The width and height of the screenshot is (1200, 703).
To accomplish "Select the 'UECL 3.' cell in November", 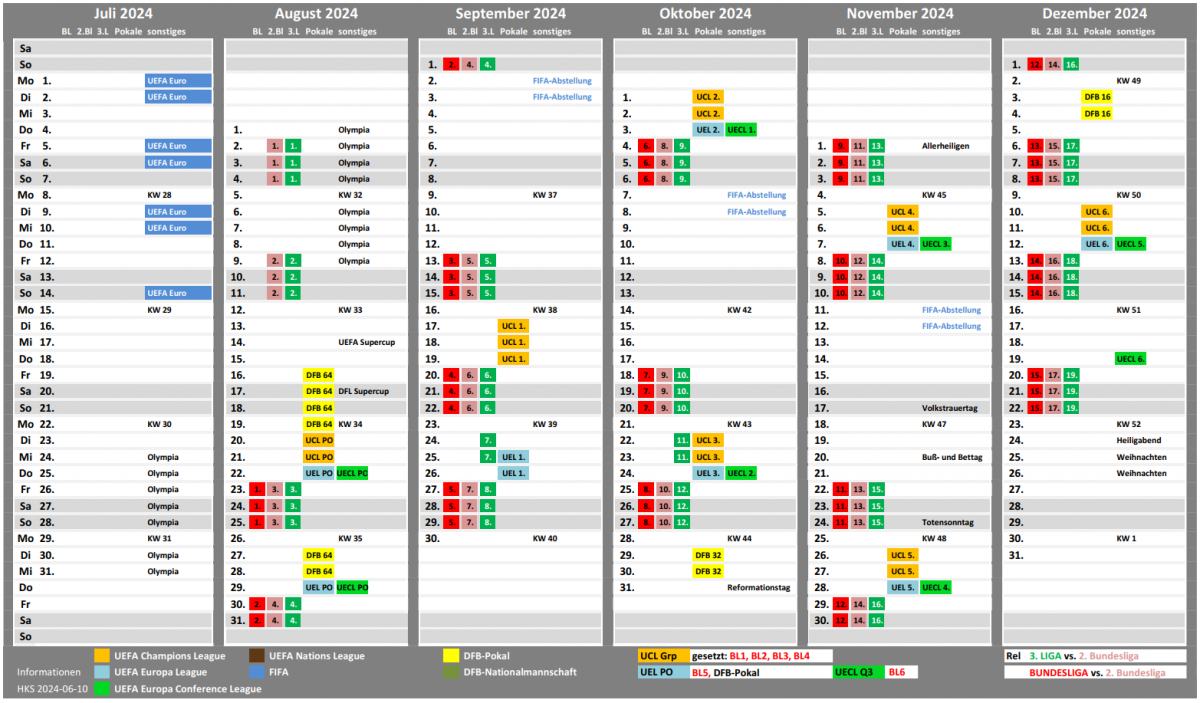I will (x=936, y=244).
